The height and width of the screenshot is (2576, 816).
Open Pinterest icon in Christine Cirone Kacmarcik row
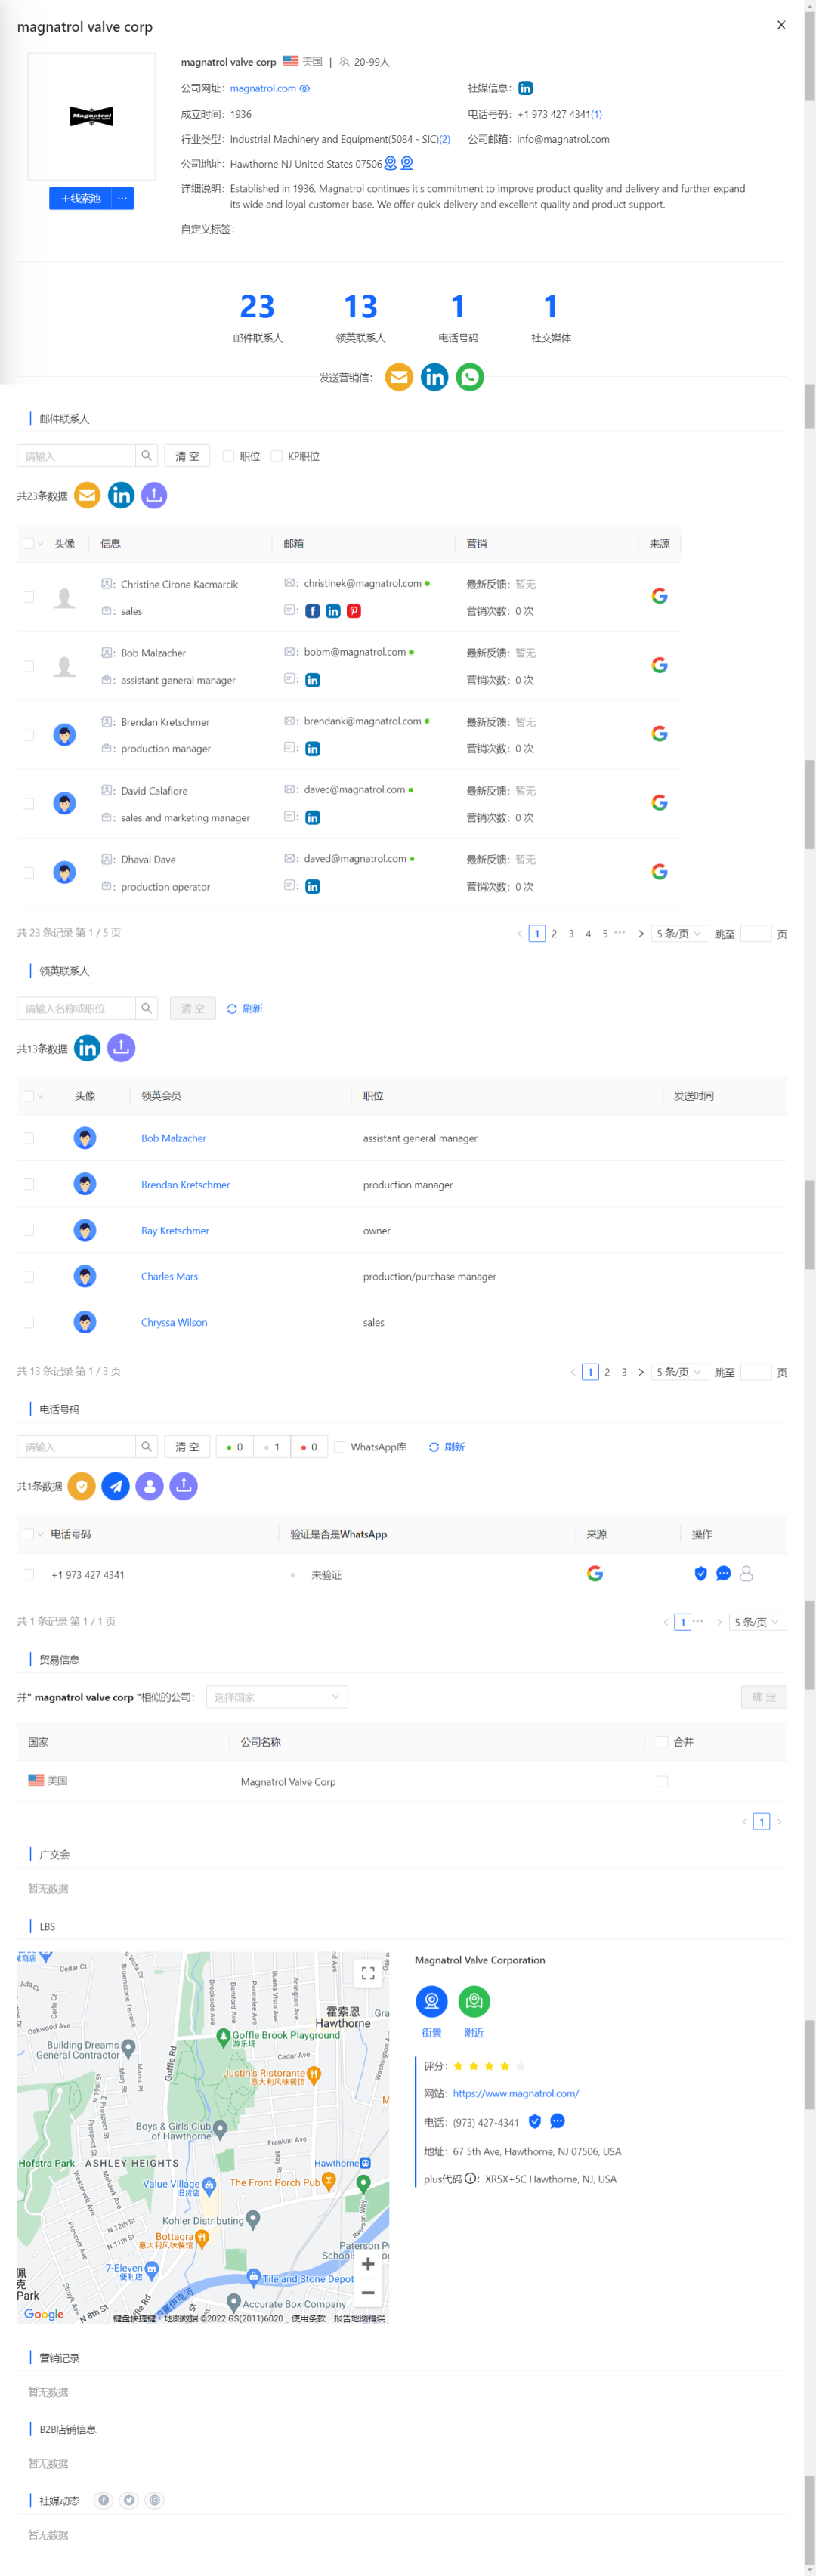point(354,611)
